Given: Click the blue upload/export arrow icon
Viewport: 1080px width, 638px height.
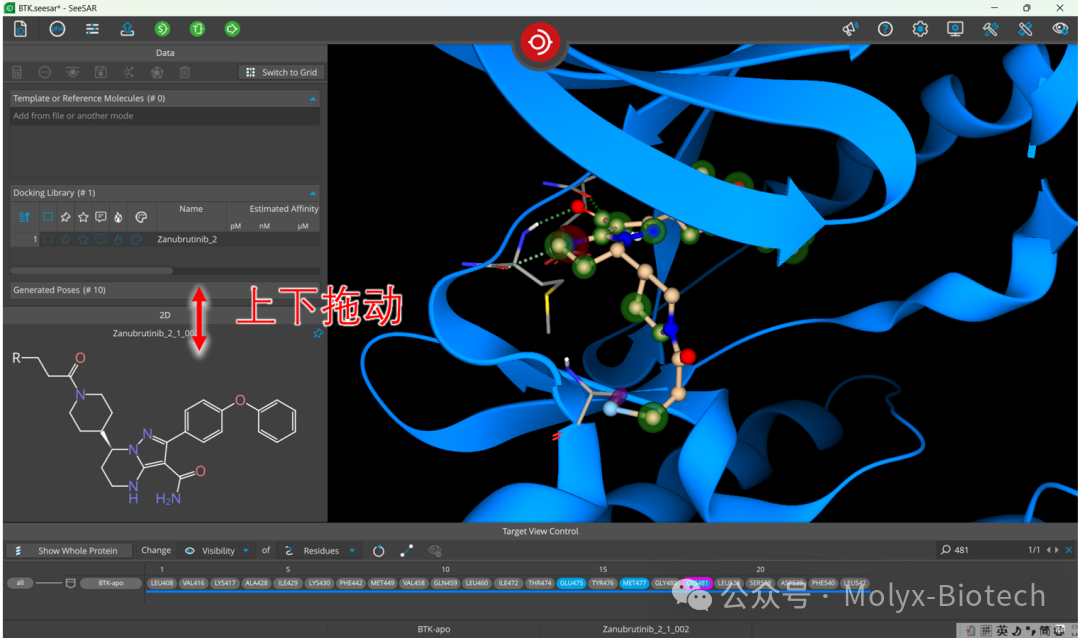Looking at the screenshot, I should (x=127, y=29).
